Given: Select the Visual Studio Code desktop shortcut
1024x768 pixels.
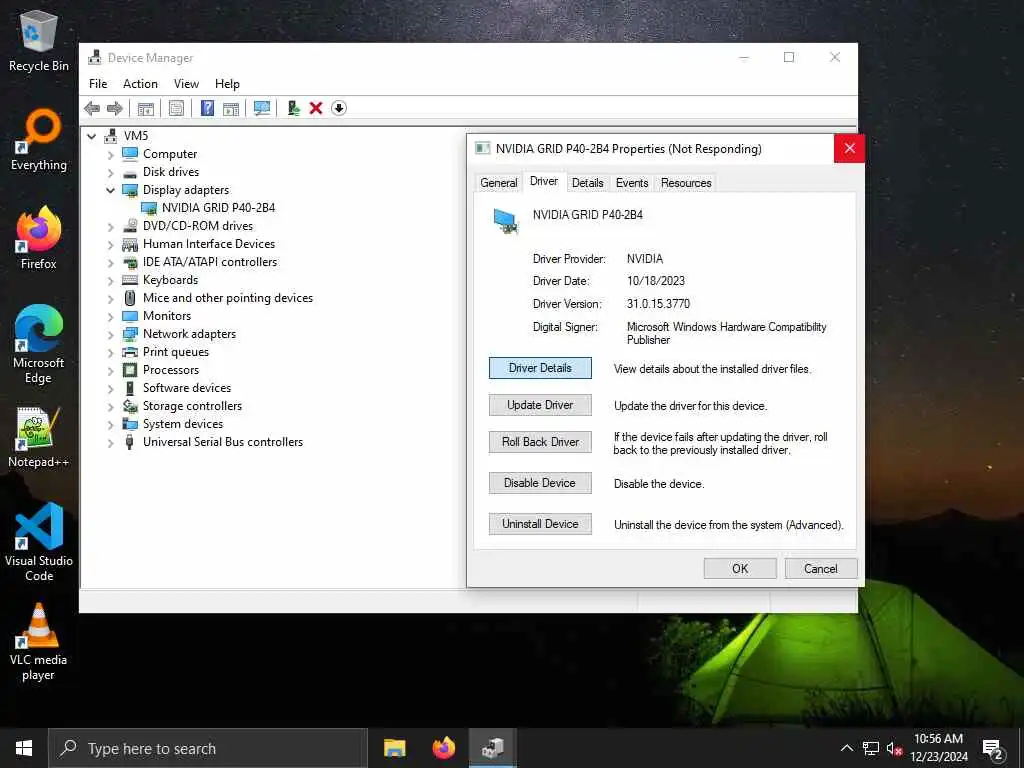Looking at the screenshot, I should click(39, 542).
